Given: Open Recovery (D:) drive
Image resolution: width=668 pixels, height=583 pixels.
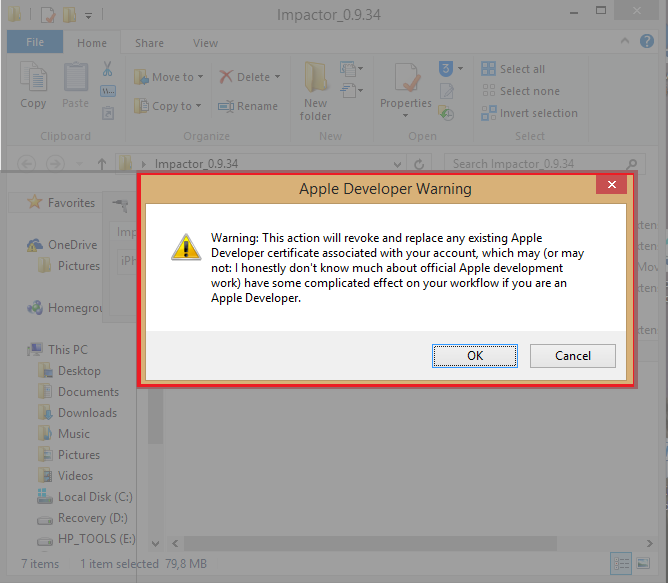Looking at the screenshot, I should (x=82, y=518).
